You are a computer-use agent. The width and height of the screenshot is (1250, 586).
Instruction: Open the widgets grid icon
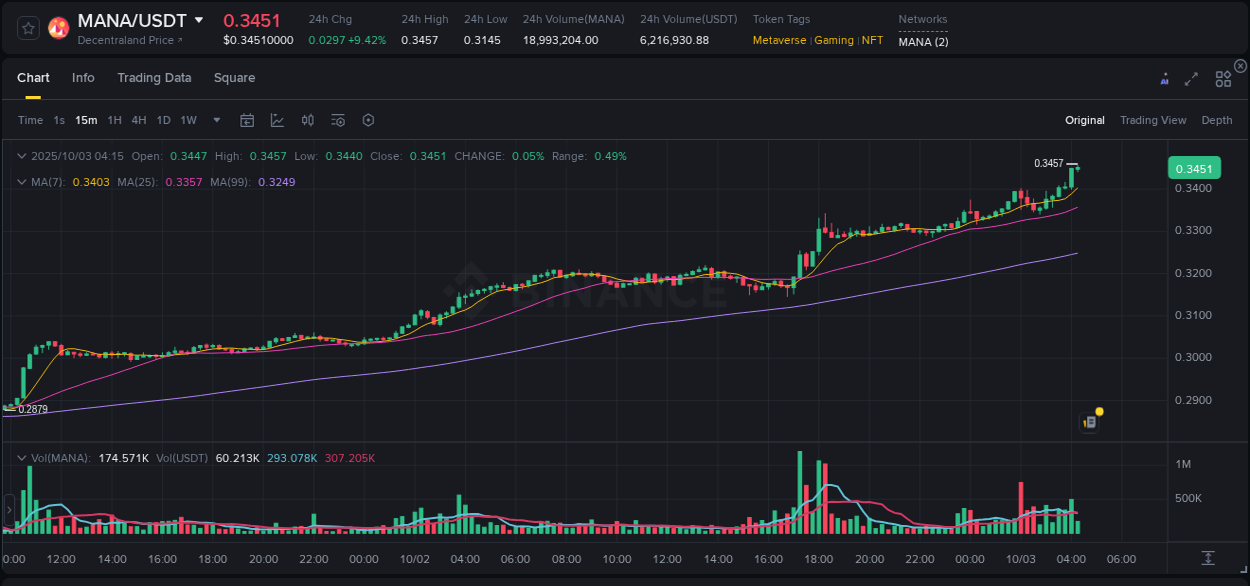1223,78
